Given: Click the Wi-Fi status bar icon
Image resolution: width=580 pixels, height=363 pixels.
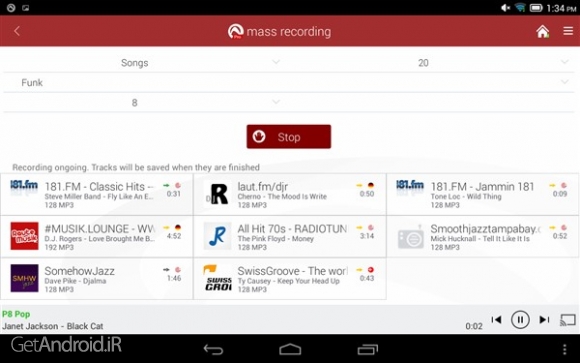Looking at the screenshot, I should coord(520,8).
